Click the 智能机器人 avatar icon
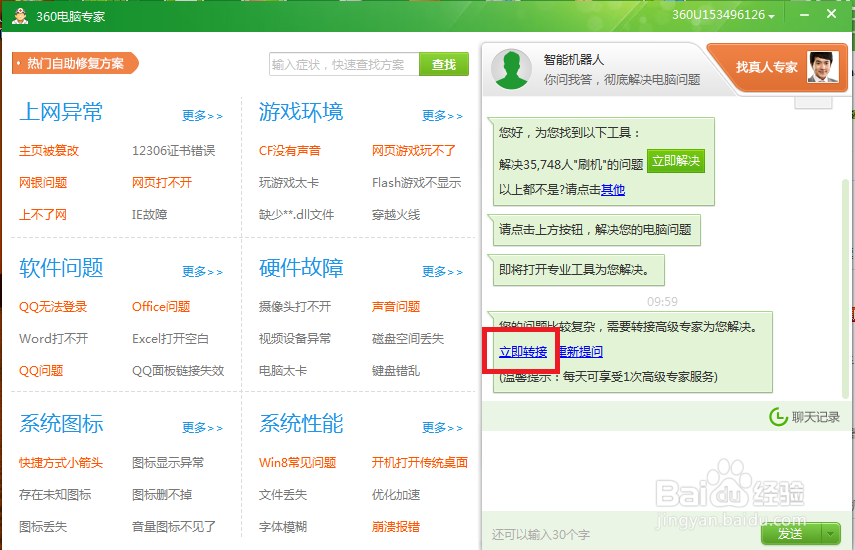This screenshot has width=855, height=550. tap(511, 69)
